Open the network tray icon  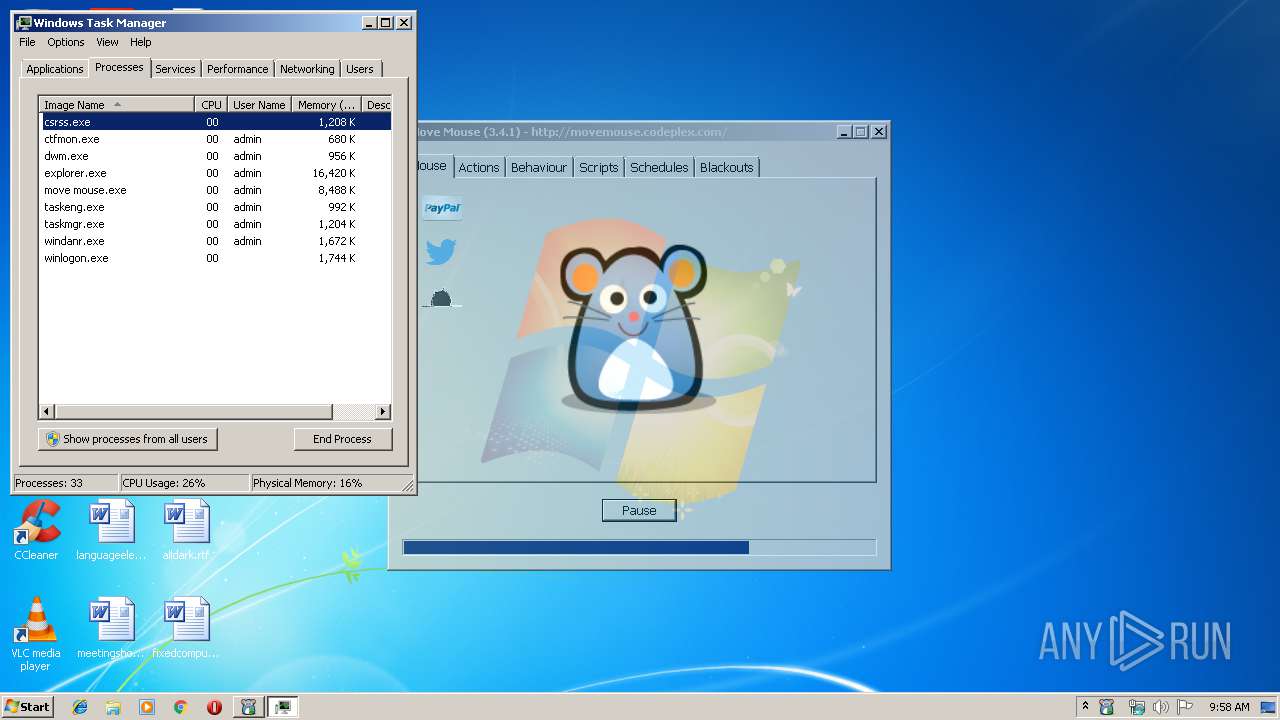tap(1136, 707)
